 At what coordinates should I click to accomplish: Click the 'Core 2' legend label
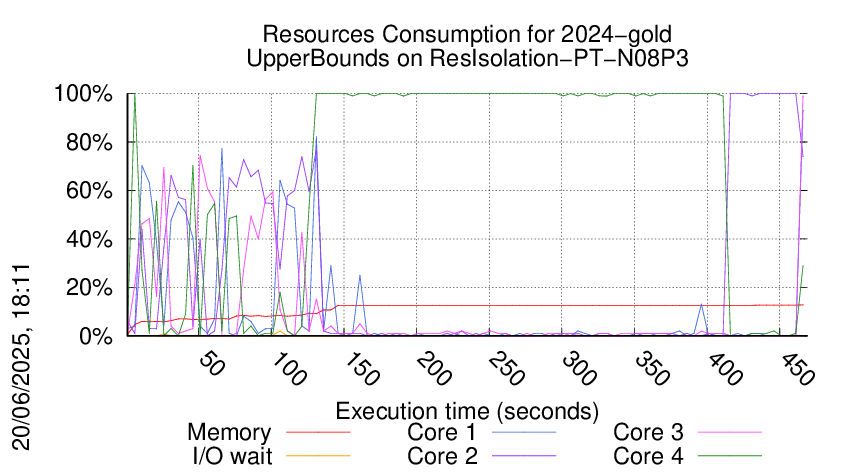pos(442,456)
